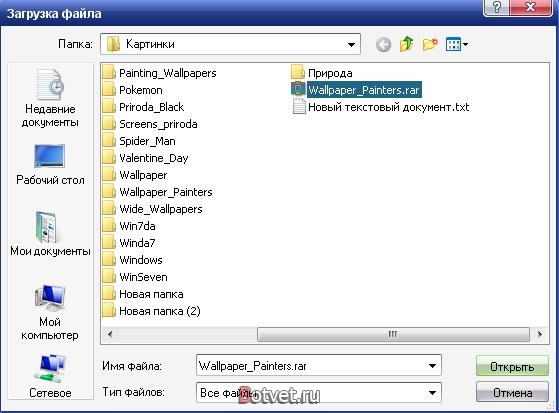This screenshot has height=413, width=559.
Task: Click the horizontal scrollbar right arrow
Action: click(x=540, y=334)
